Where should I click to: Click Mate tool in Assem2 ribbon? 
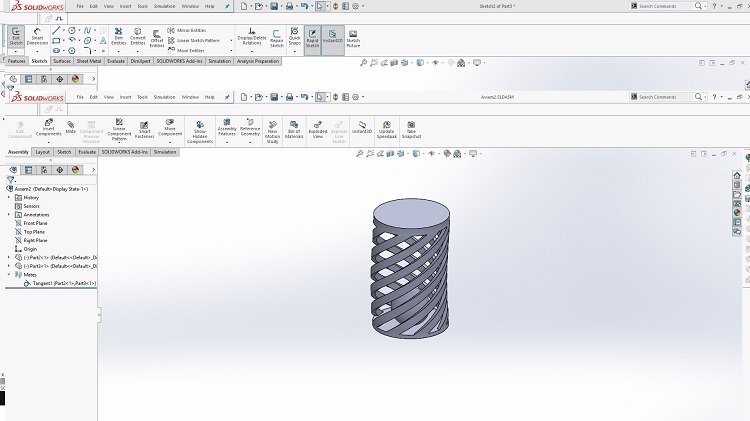point(70,127)
